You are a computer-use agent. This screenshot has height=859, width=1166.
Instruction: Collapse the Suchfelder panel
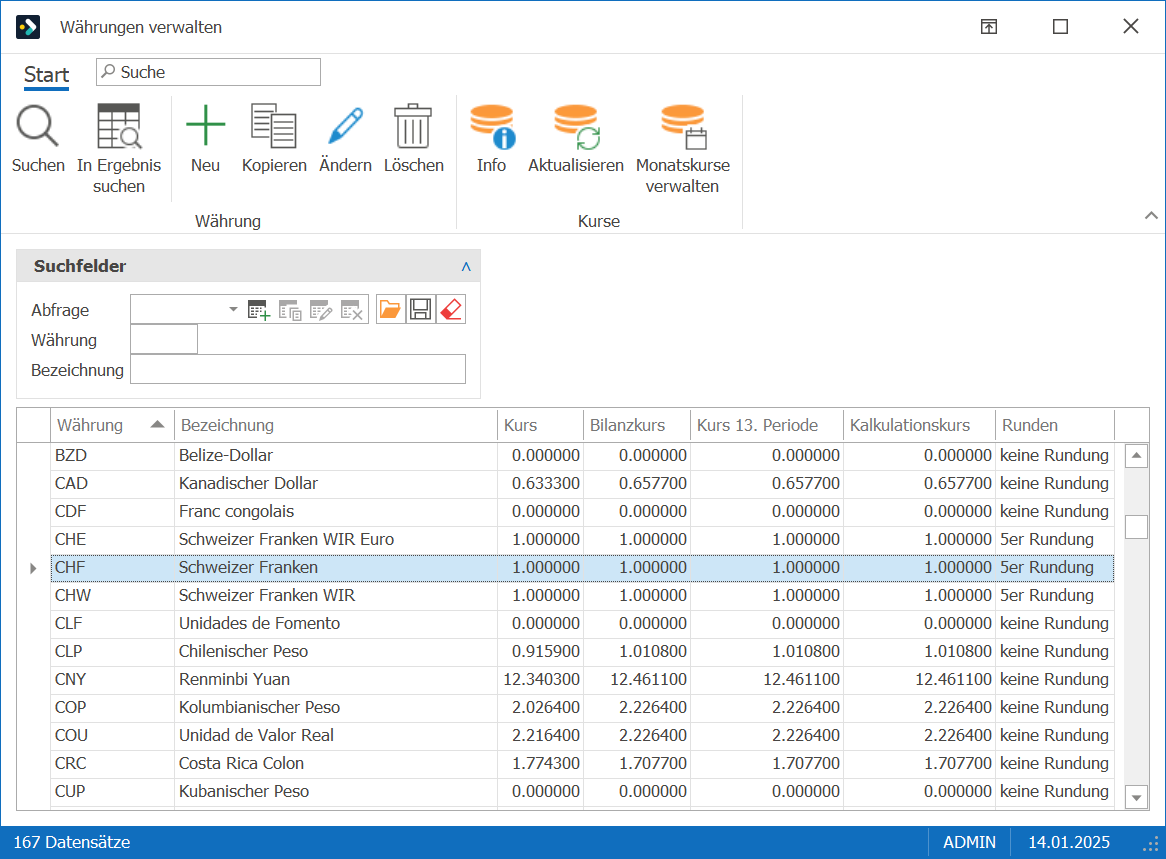(466, 266)
